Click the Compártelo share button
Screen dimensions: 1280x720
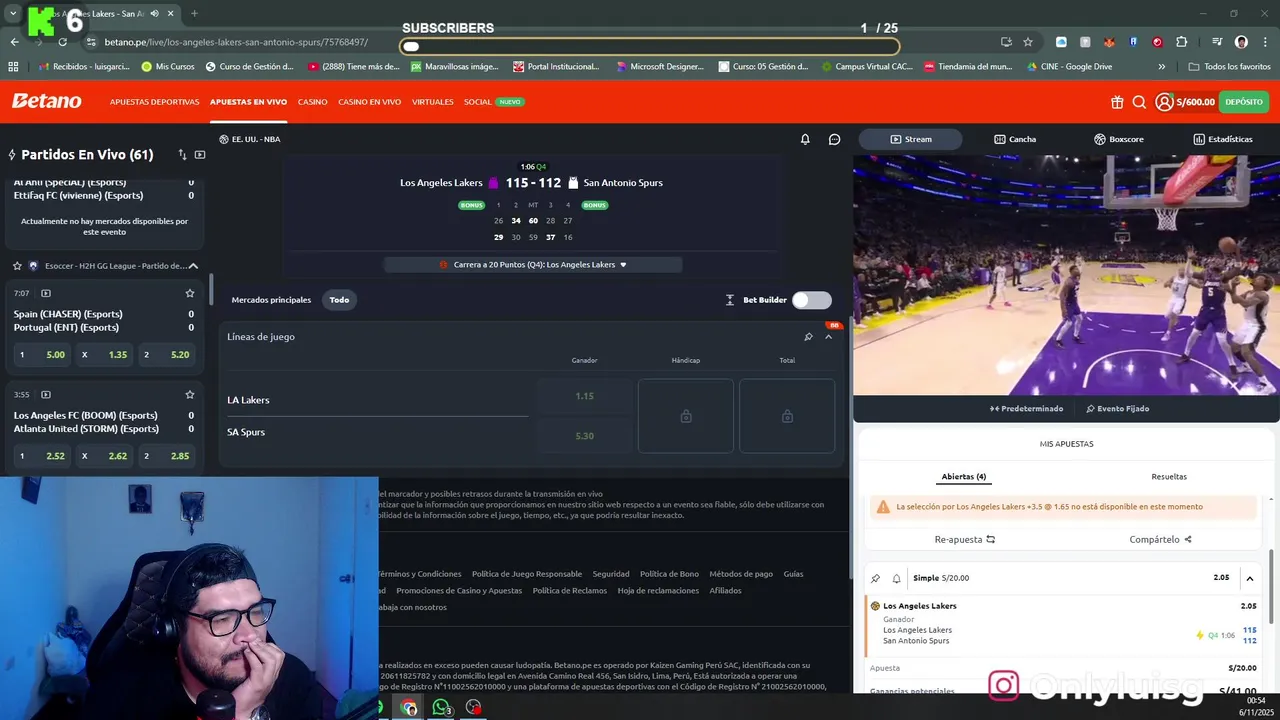[1160, 539]
